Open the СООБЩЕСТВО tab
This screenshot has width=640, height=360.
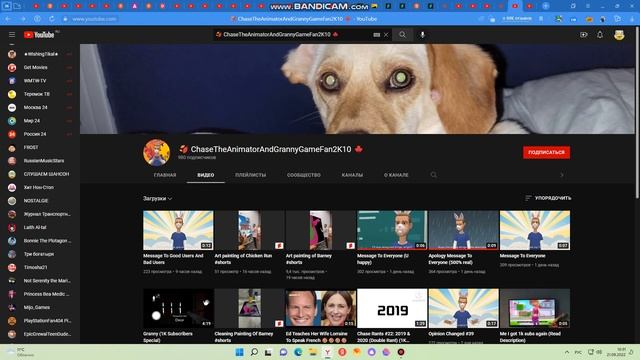pos(304,175)
